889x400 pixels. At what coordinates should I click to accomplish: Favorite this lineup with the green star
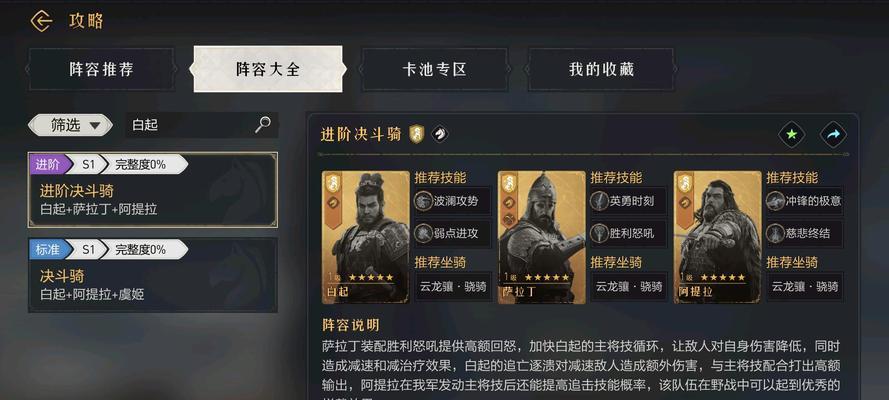point(791,134)
